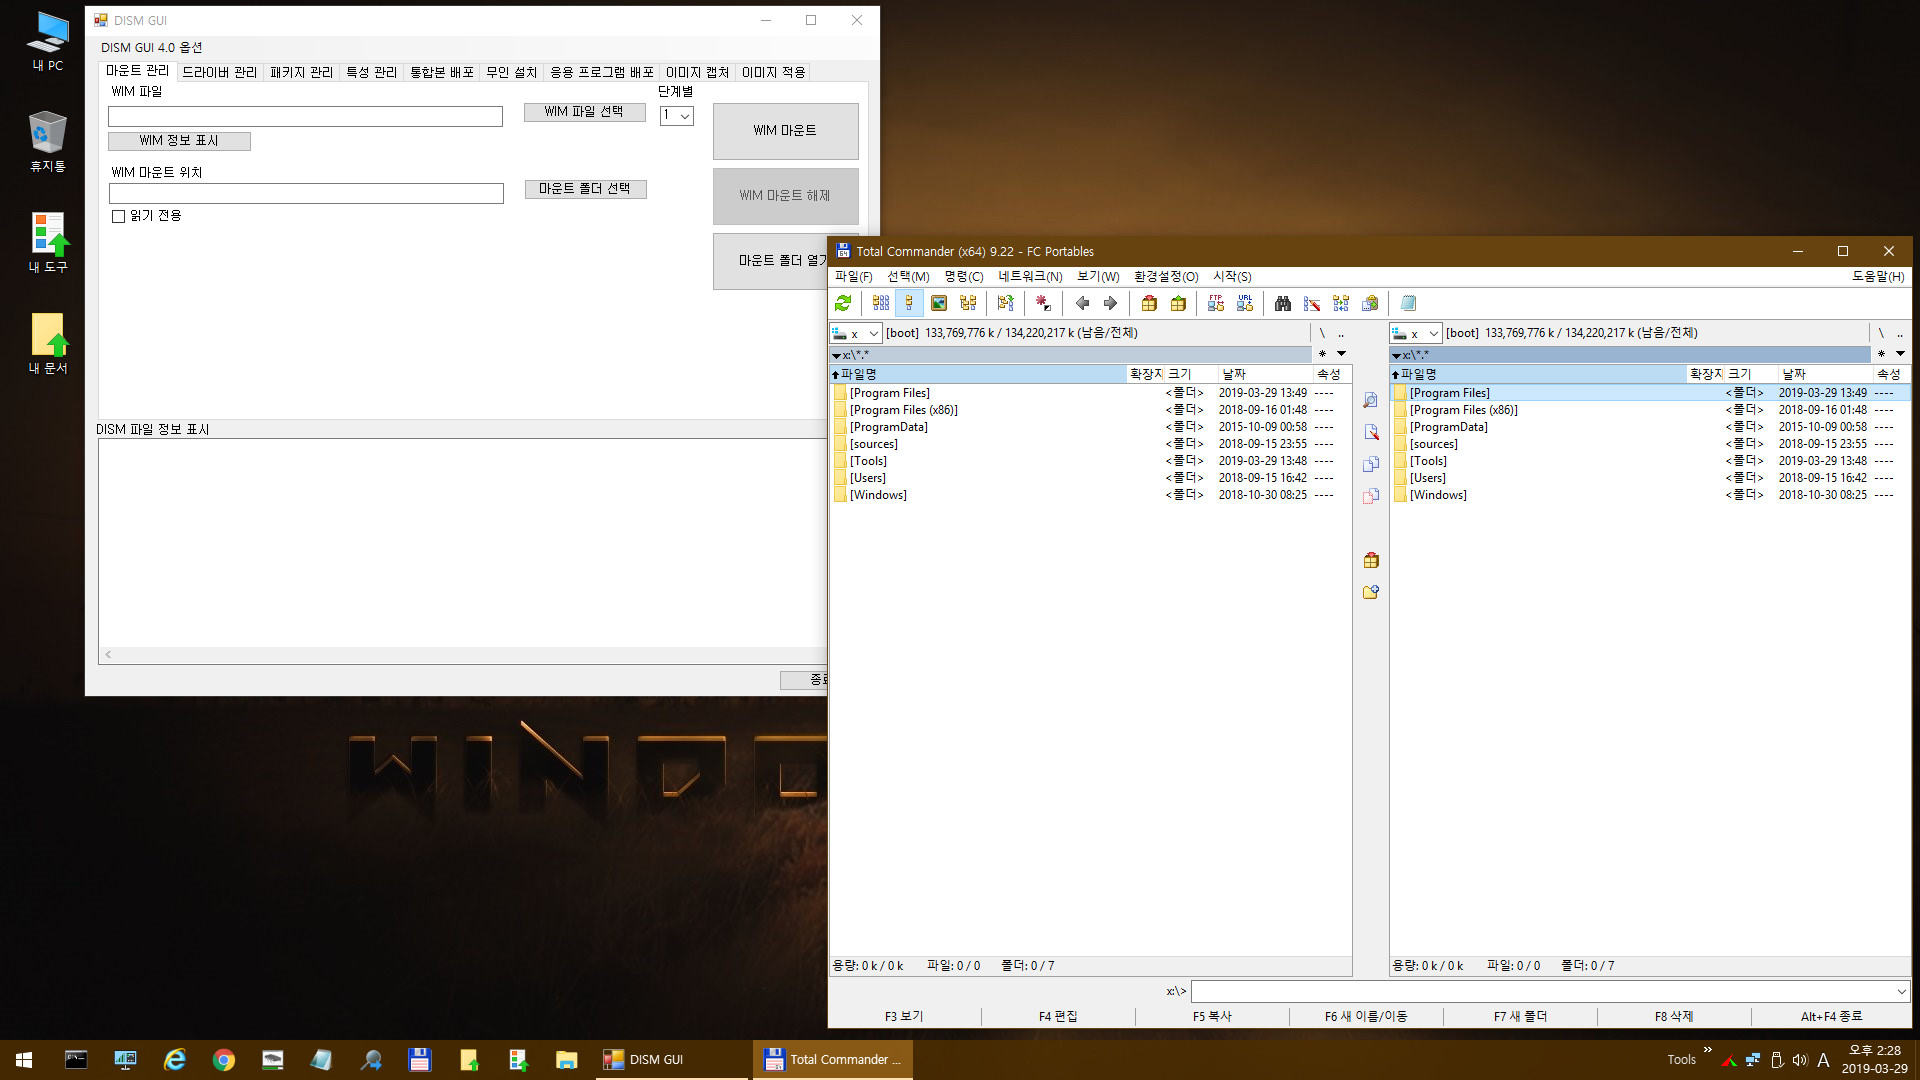Toggle the 읽기 전용 read-only checkbox
This screenshot has height=1080, width=1920.
point(119,216)
